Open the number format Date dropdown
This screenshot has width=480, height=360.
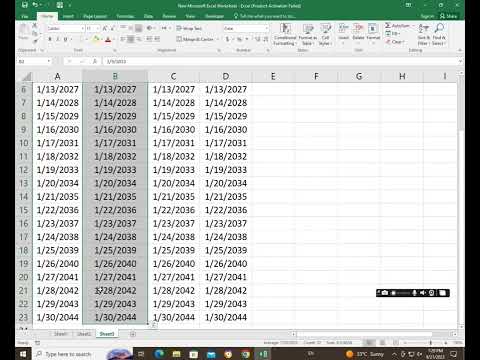pos(267,29)
